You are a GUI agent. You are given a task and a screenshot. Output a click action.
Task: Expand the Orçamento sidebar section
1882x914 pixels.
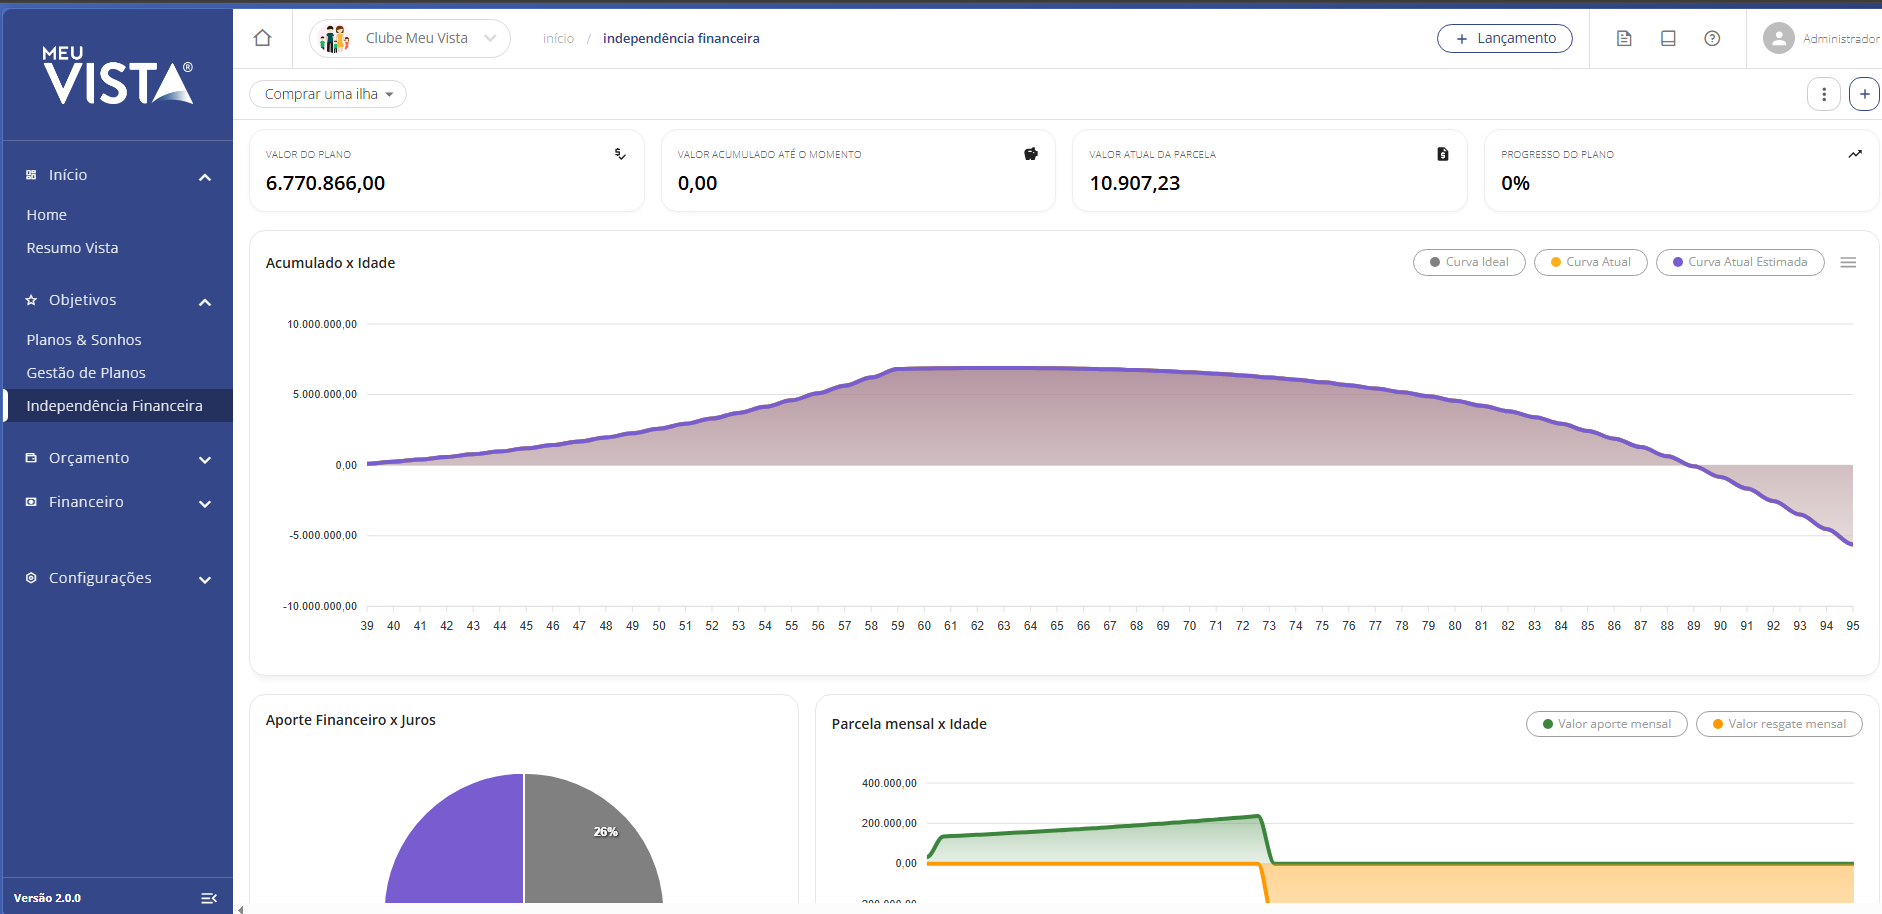click(x=117, y=458)
